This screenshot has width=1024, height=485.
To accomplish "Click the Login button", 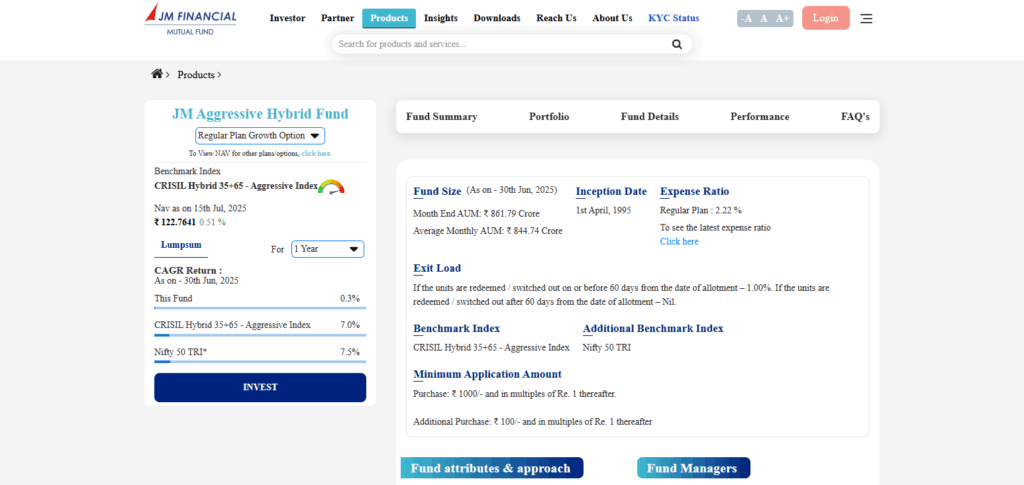I will coord(825,18).
